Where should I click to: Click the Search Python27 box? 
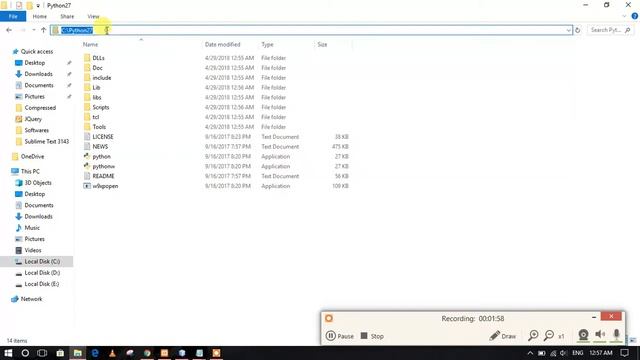(x=610, y=30)
